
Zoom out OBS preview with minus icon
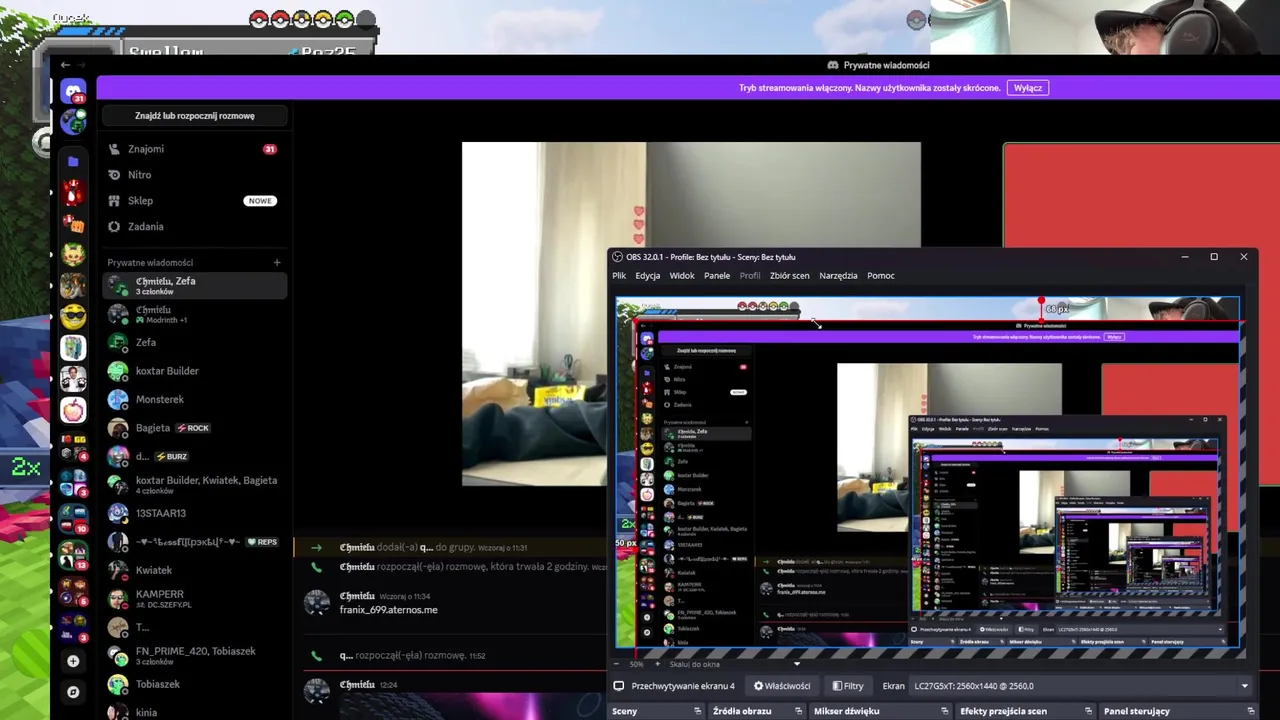point(618,664)
